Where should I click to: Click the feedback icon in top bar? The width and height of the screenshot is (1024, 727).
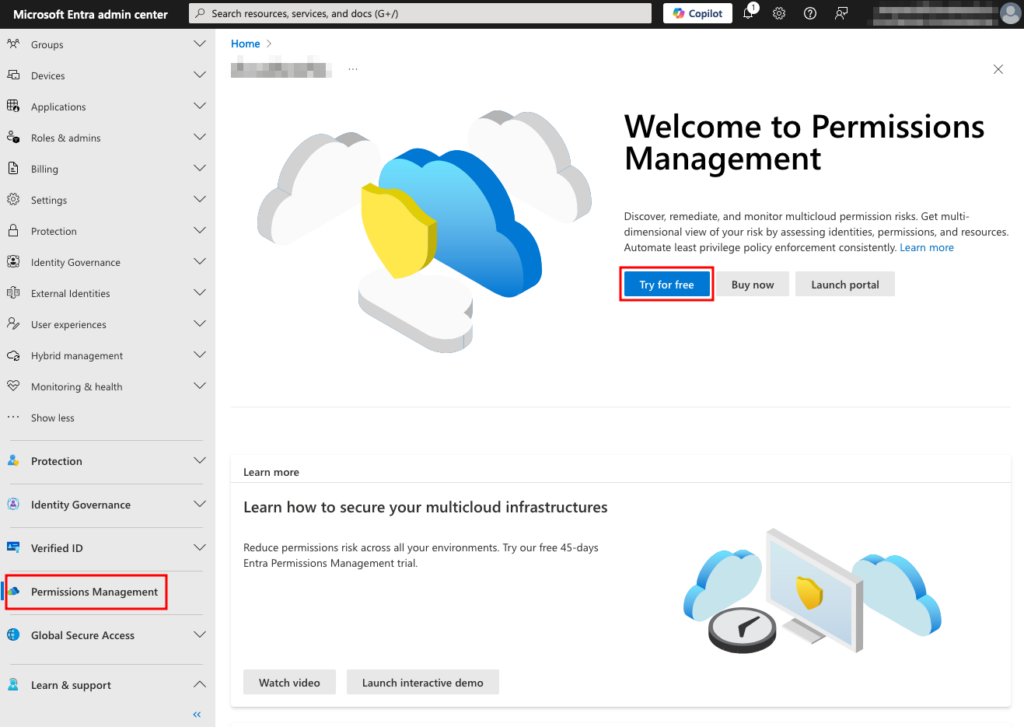click(841, 13)
